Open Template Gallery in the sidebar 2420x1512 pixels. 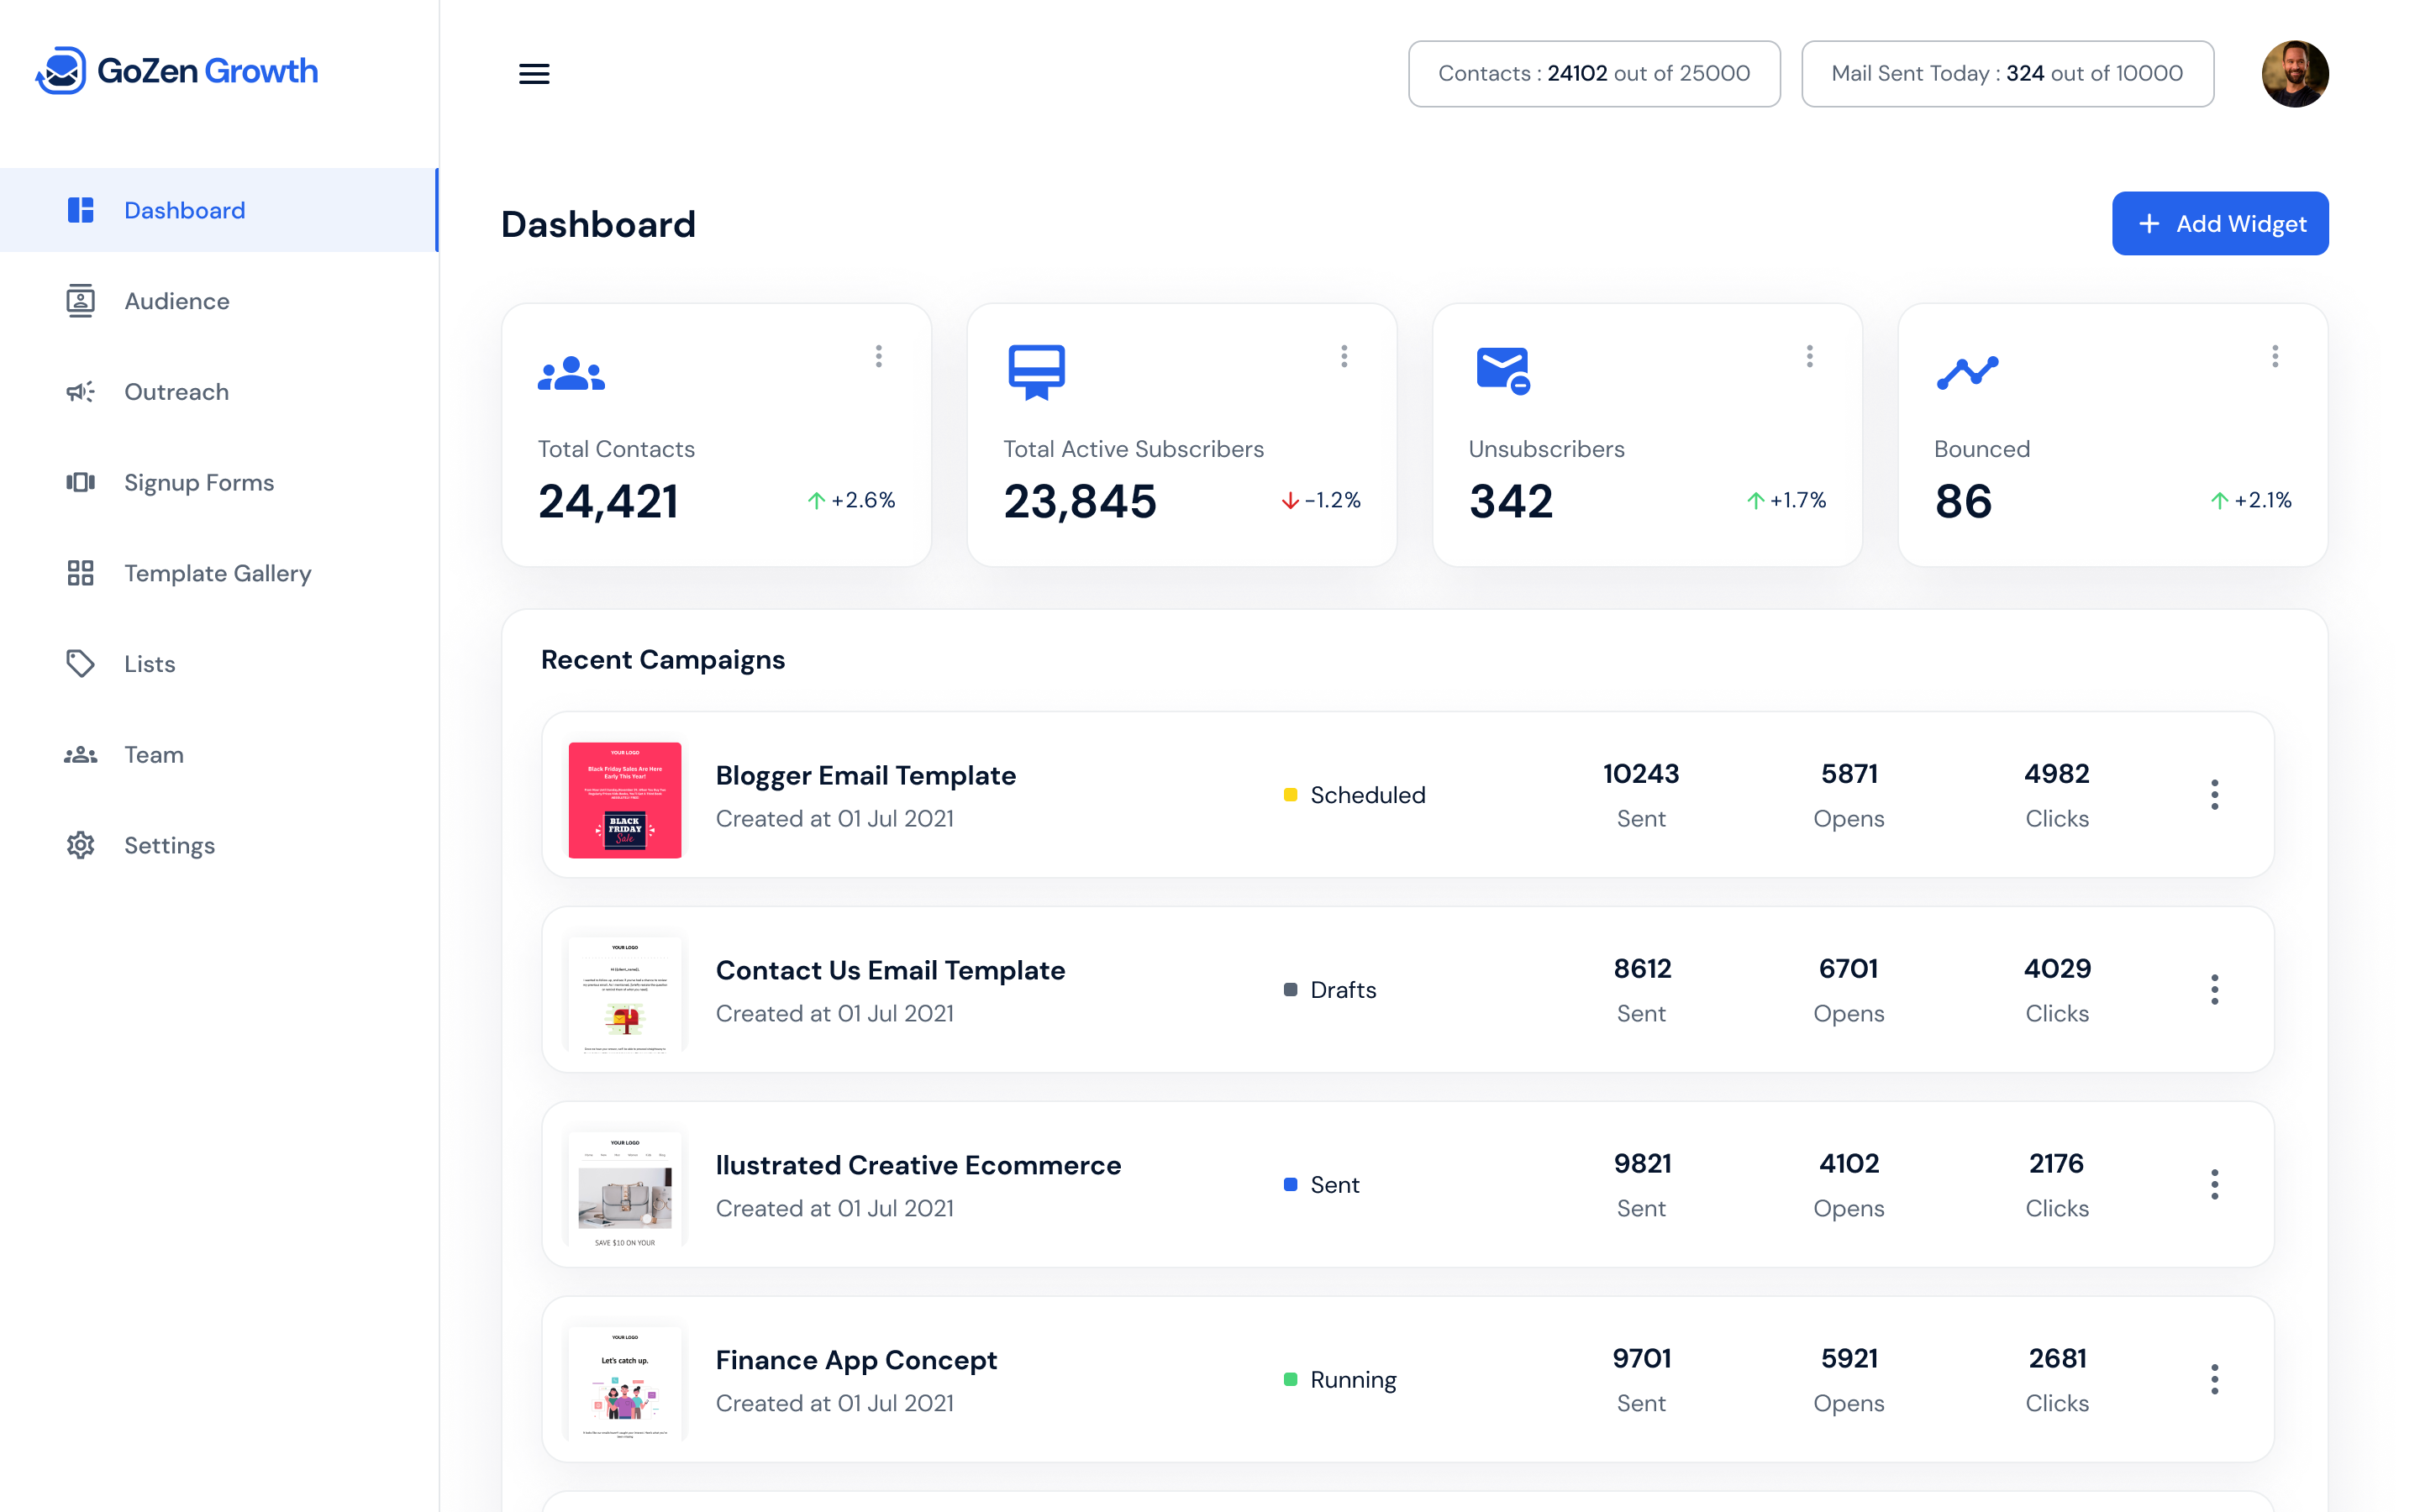[219, 573]
